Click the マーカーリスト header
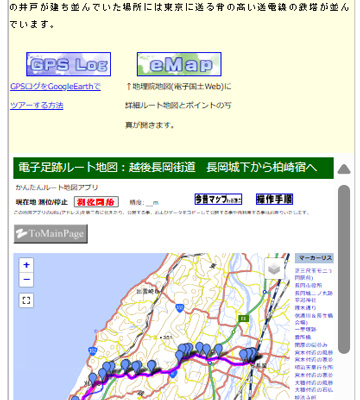Screen dimensions: 360x400 point(314,258)
